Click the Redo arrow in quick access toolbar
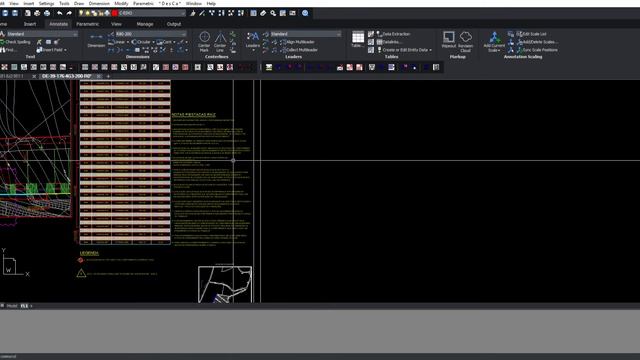The width and height of the screenshot is (640, 360). point(69,13)
